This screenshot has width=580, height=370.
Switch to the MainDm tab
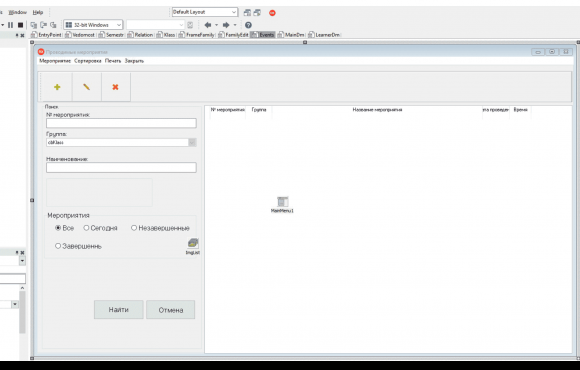pos(291,35)
